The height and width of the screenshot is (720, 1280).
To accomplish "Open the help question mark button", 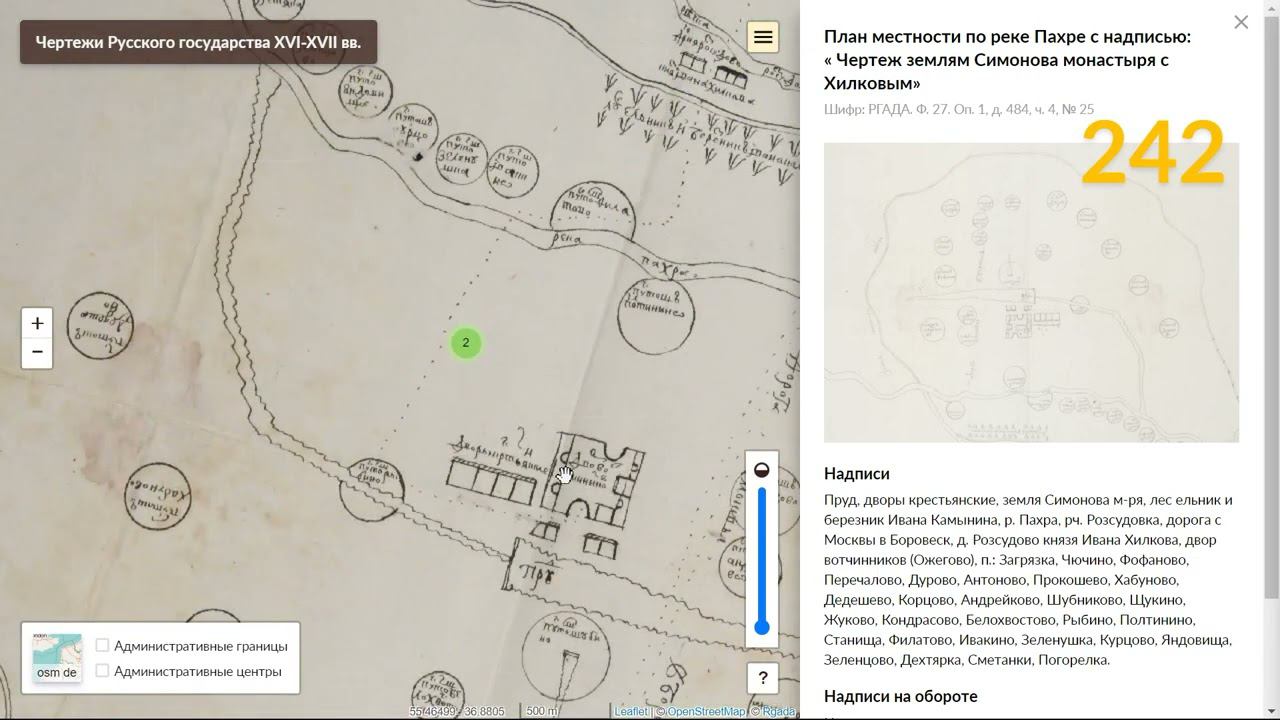I will pos(763,678).
